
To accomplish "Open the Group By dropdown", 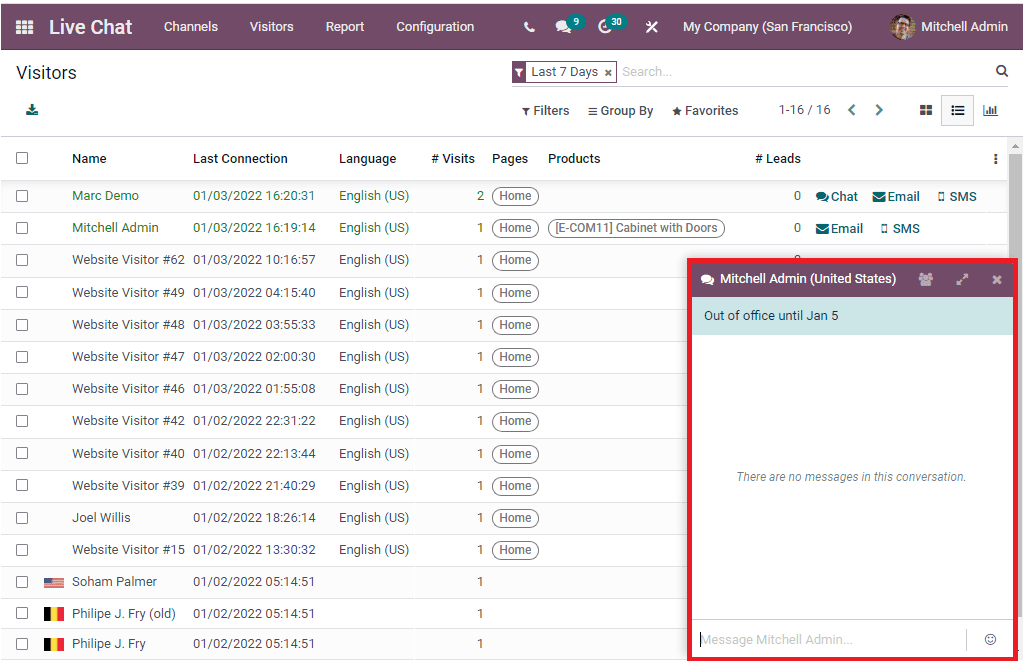I will [620, 110].
